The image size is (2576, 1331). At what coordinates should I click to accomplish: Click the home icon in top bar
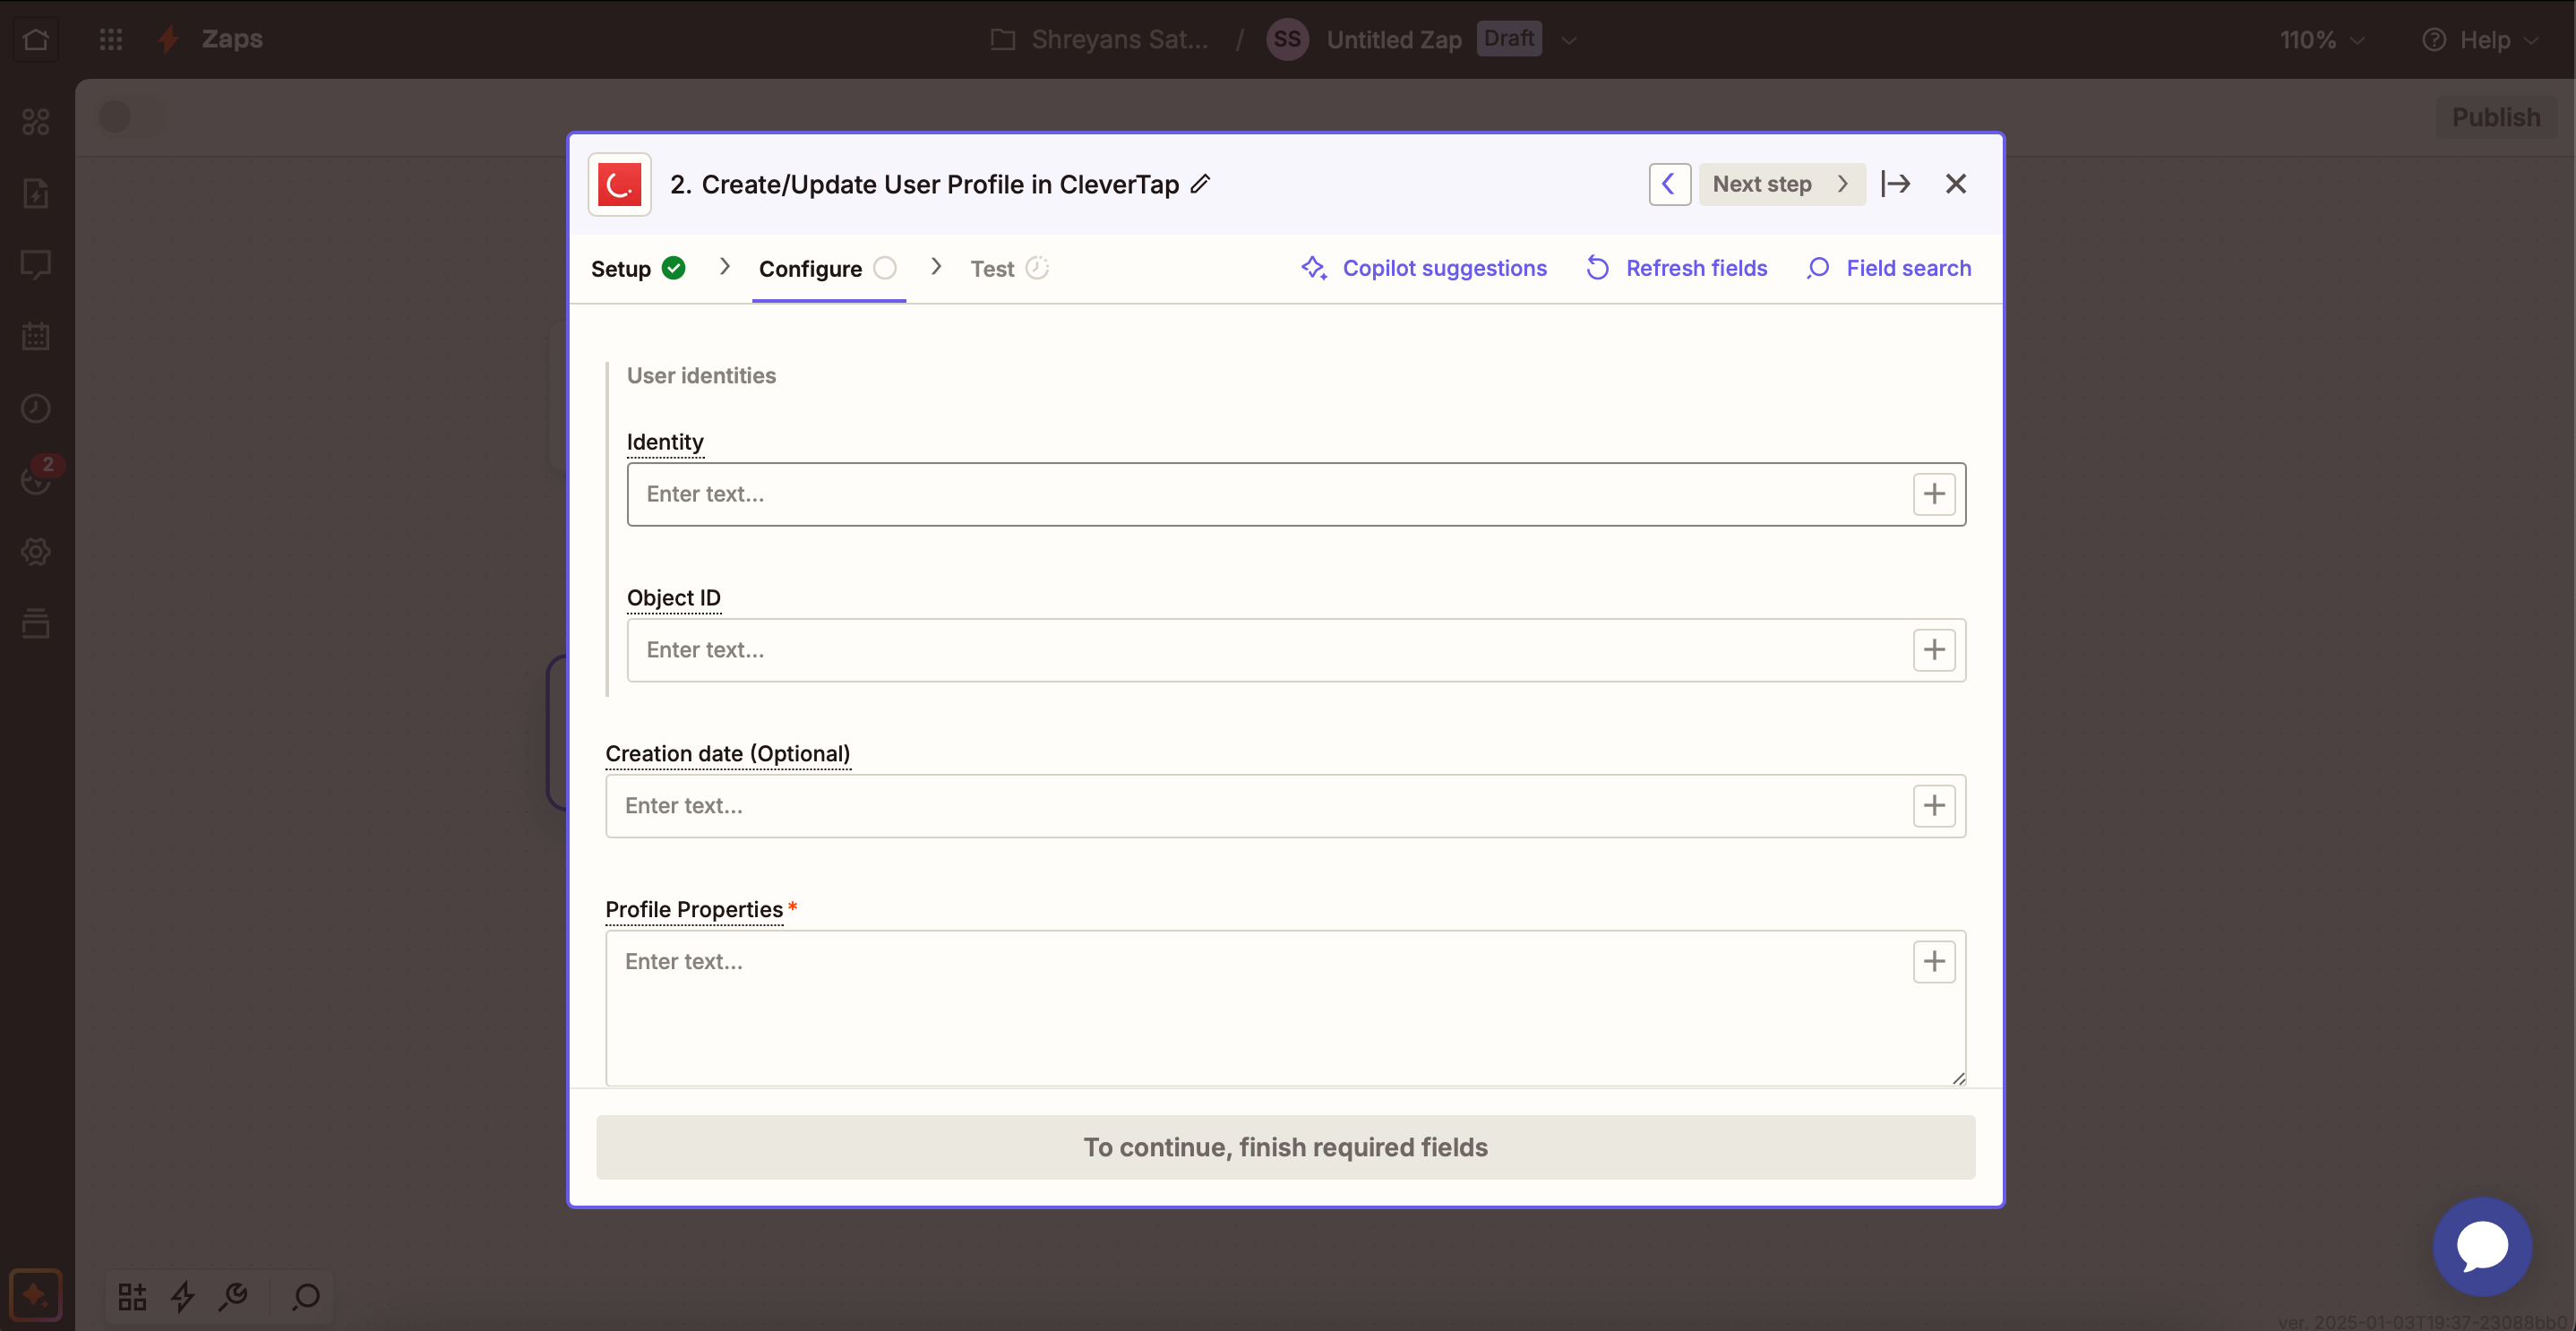point(36,39)
